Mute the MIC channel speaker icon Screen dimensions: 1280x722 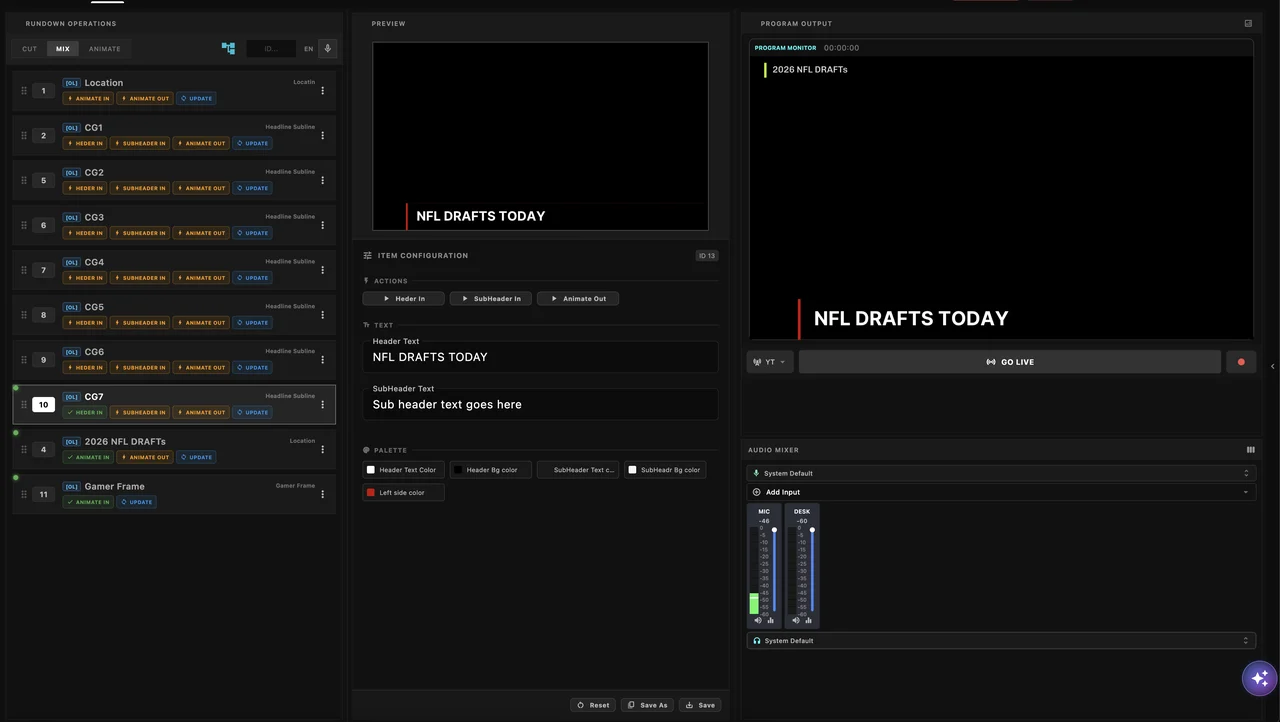click(x=757, y=620)
